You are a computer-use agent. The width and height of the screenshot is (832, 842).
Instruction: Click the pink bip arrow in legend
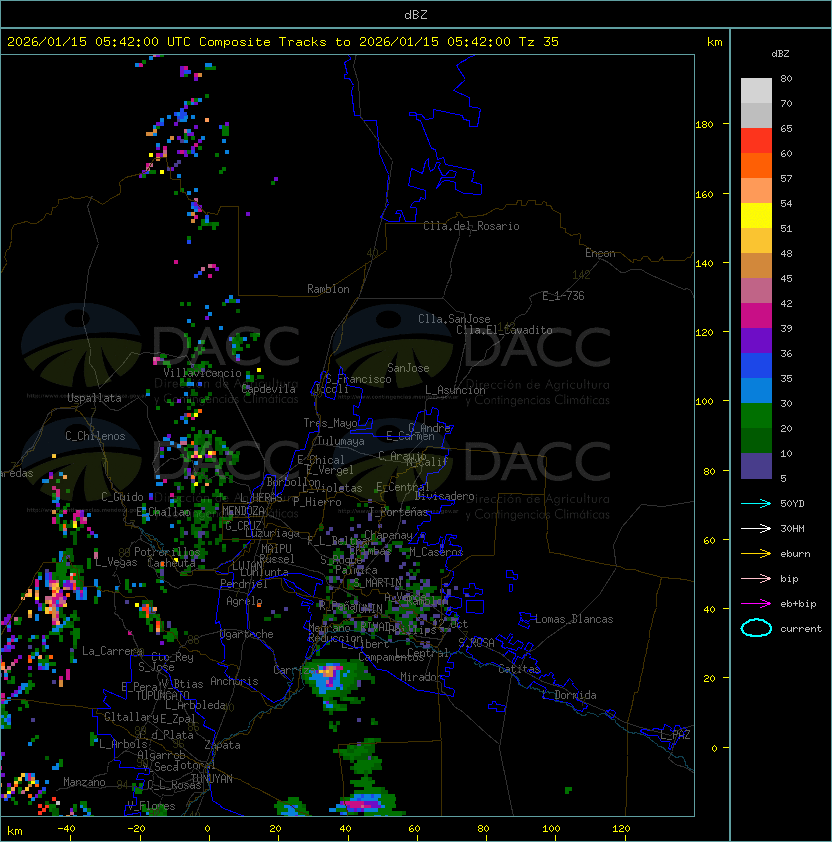pos(756,578)
